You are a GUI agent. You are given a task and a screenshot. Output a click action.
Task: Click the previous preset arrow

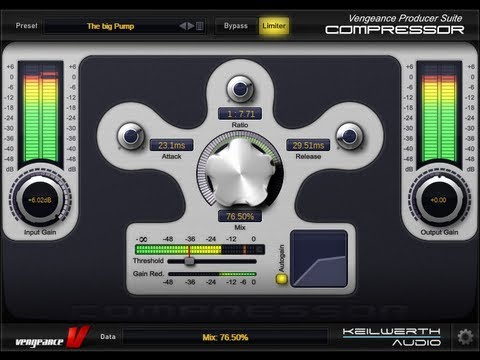tap(182, 26)
